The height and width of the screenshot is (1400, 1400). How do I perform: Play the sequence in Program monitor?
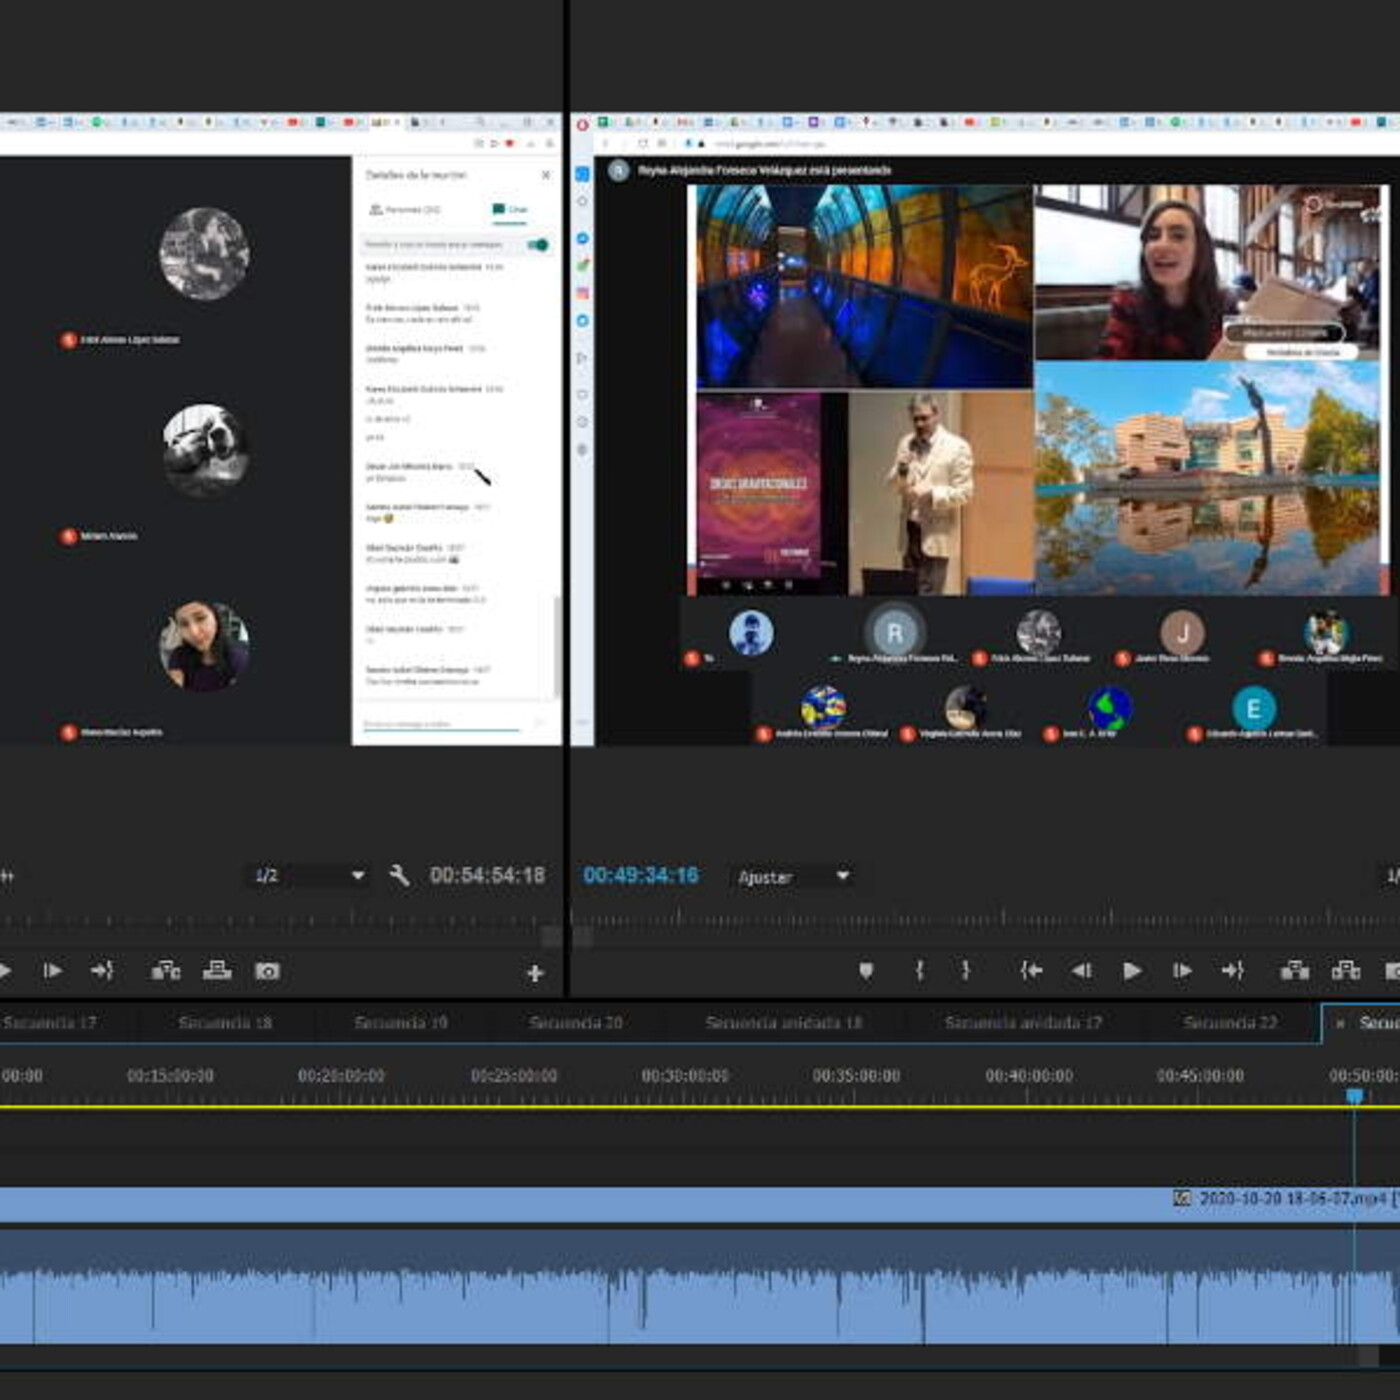pos(1132,970)
